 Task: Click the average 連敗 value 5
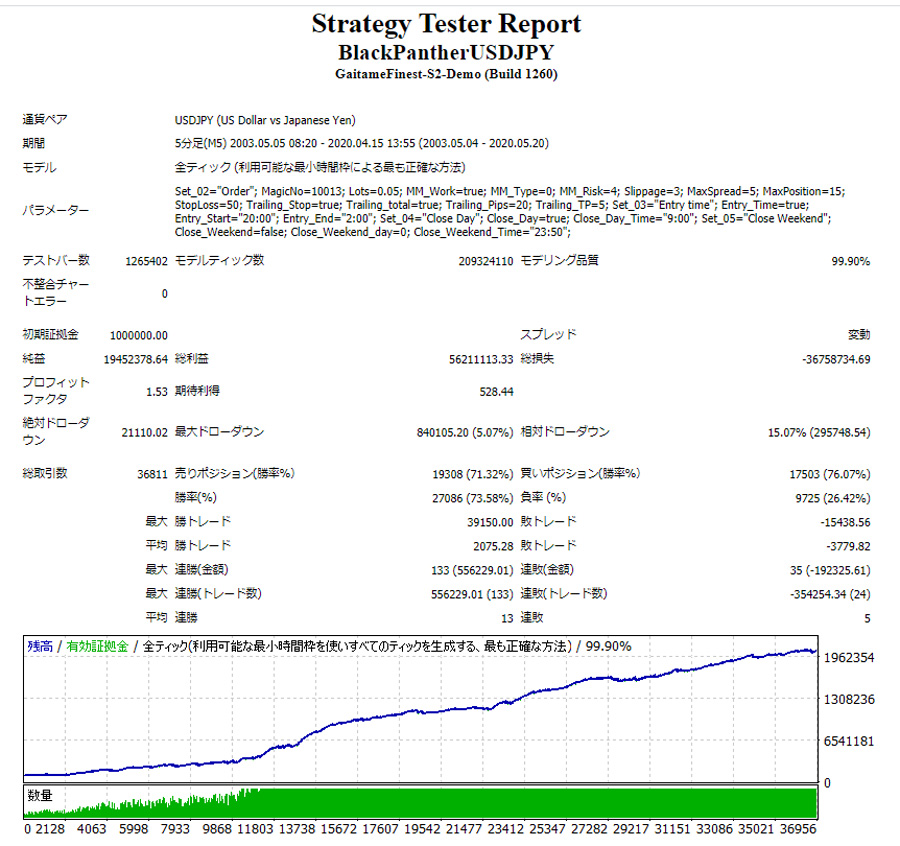867,619
